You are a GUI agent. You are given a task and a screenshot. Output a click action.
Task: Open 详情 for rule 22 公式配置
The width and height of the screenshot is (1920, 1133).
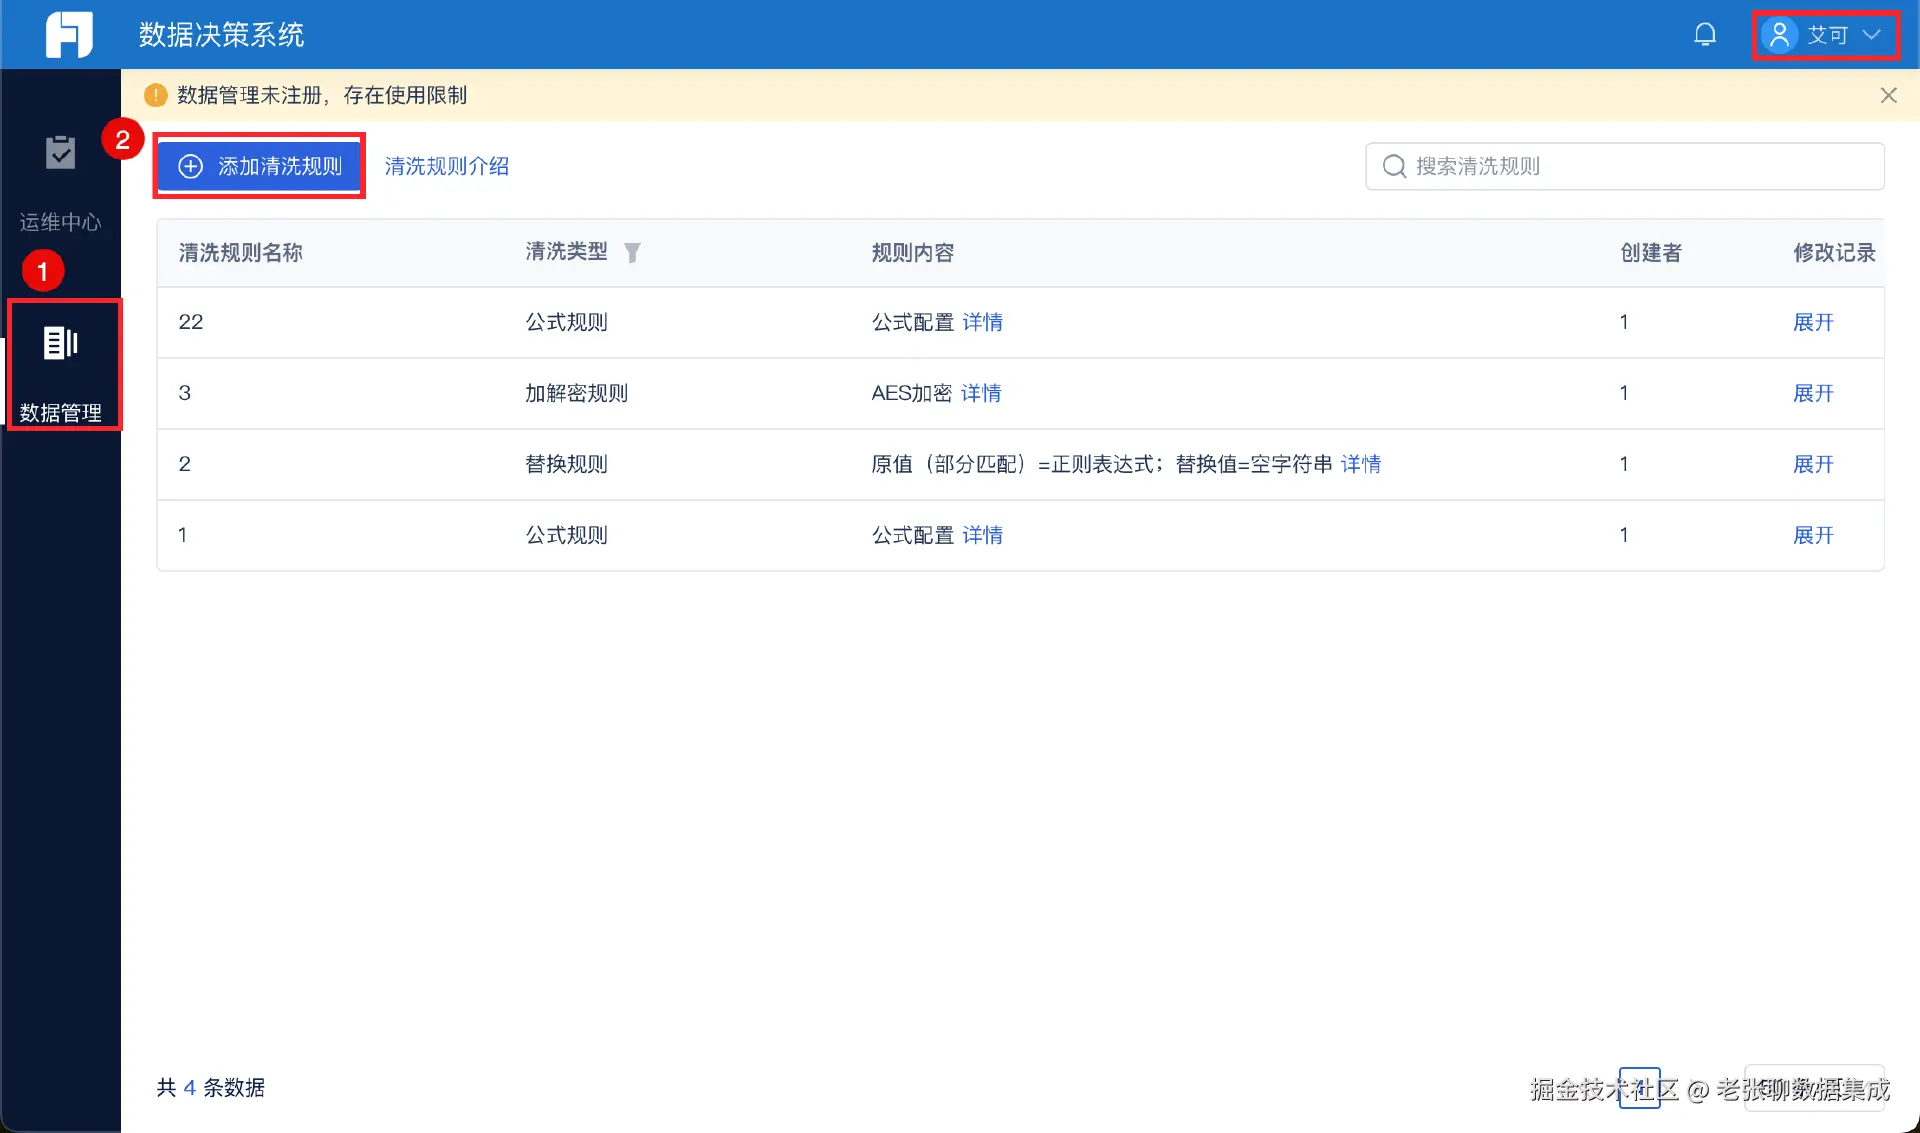pyautogui.click(x=982, y=322)
